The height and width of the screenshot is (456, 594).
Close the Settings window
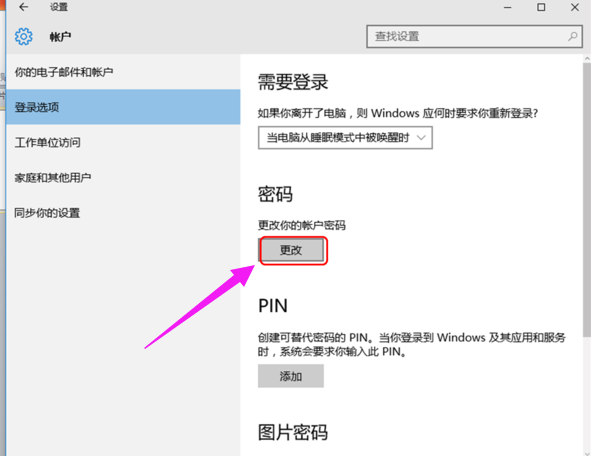(x=575, y=7)
